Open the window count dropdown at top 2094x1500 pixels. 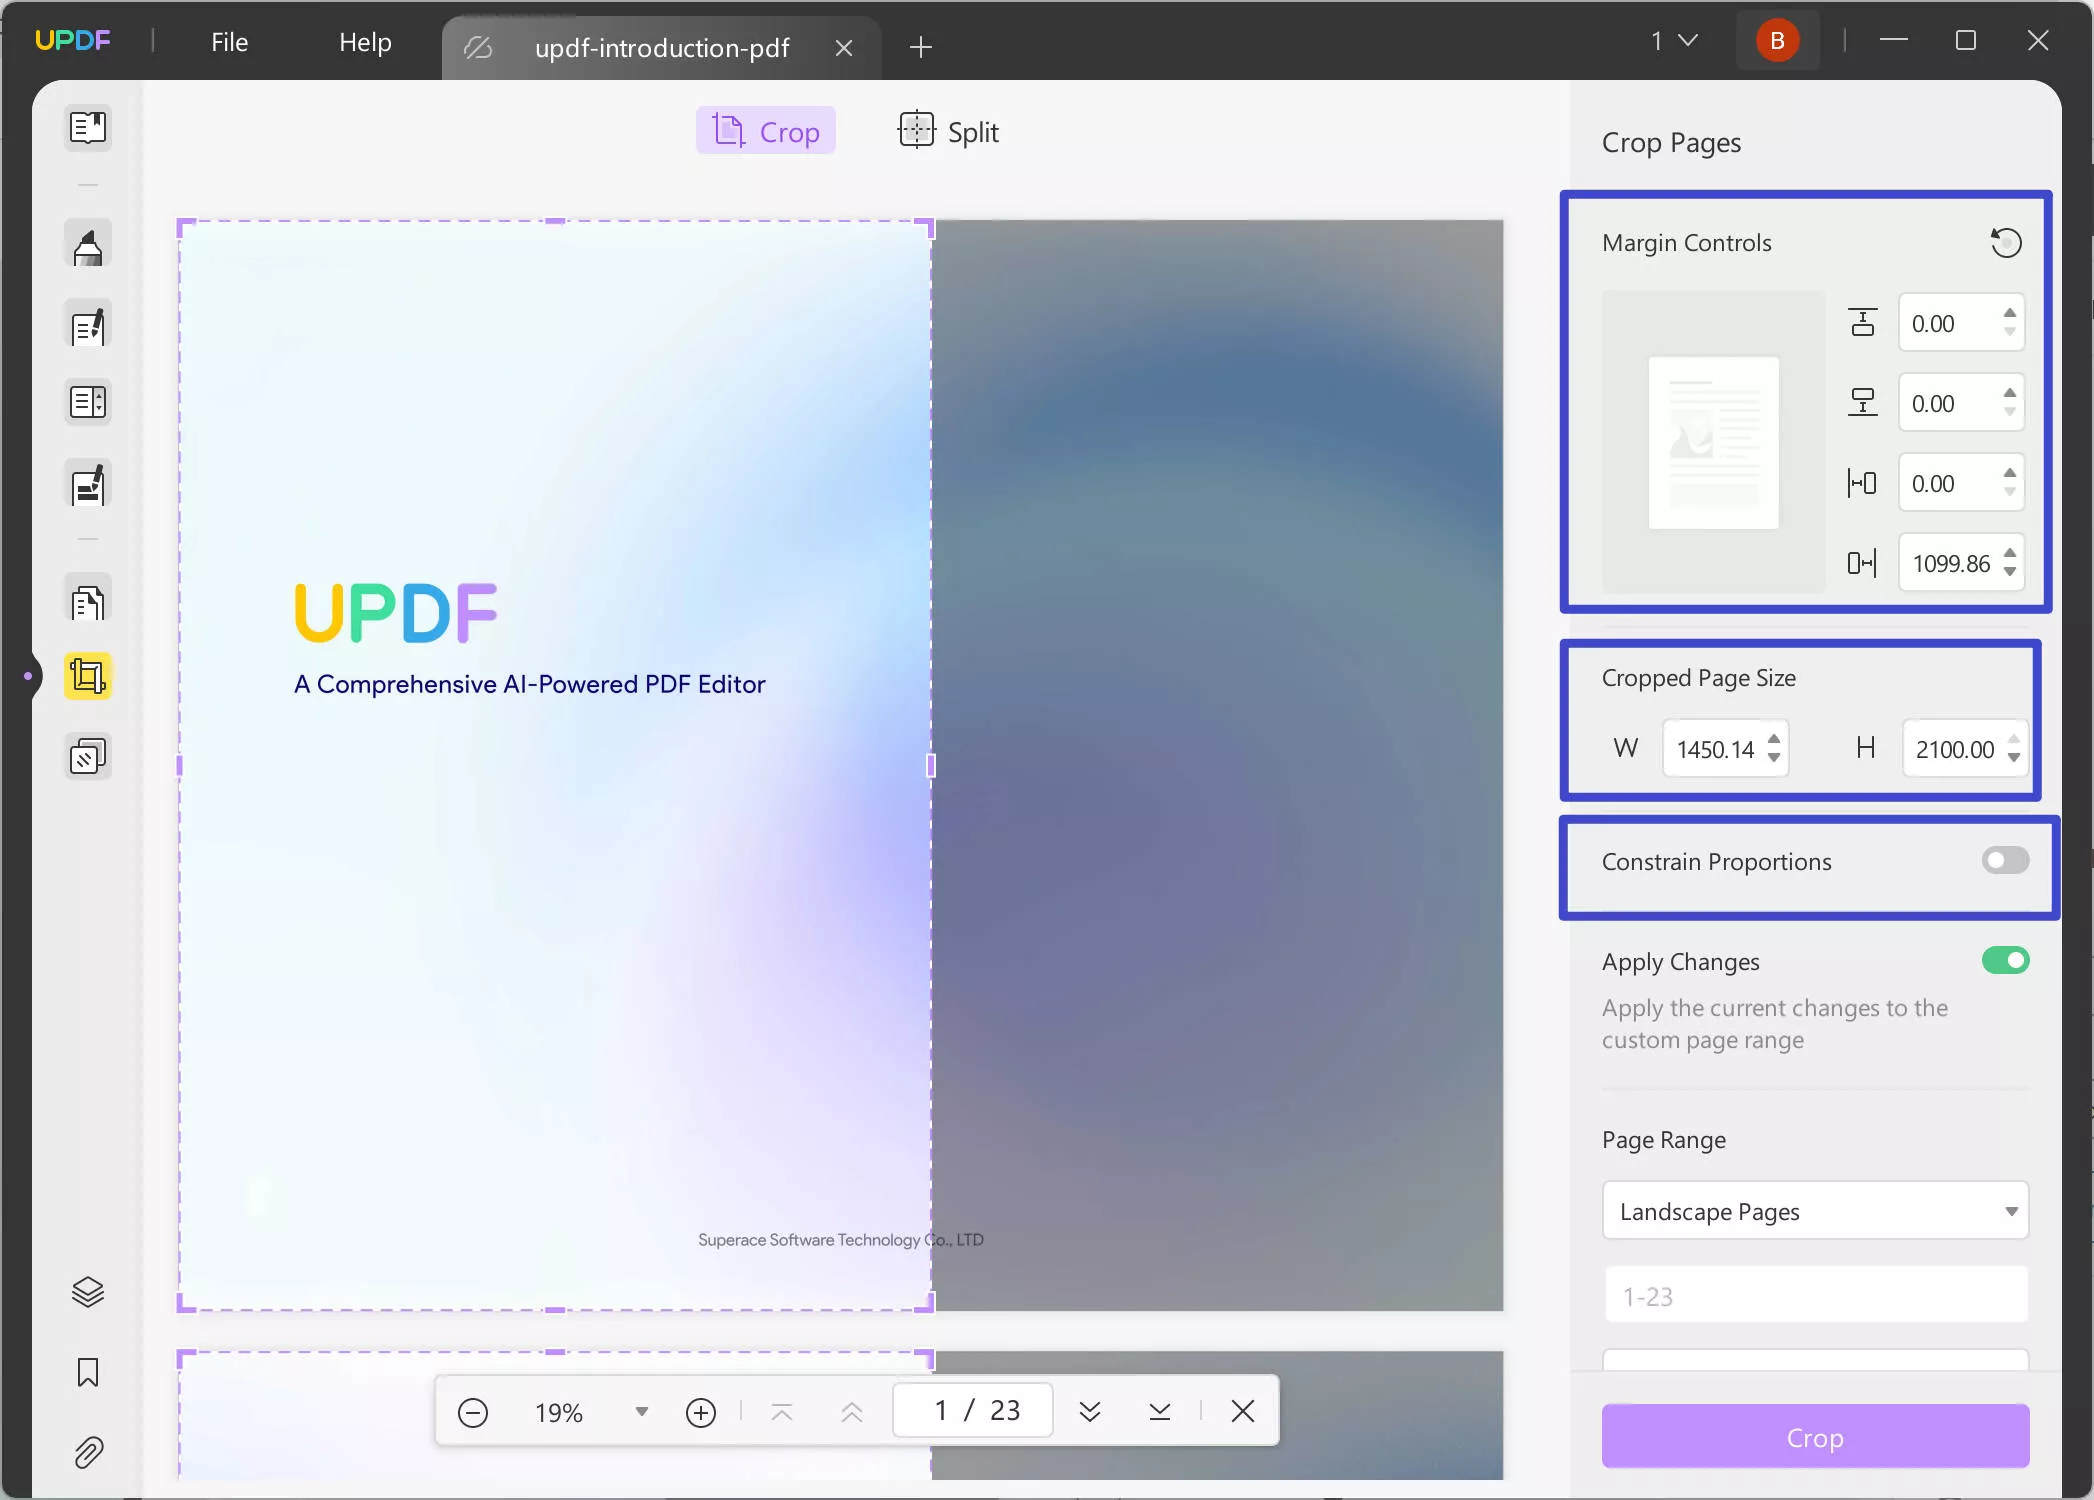coord(1674,41)
